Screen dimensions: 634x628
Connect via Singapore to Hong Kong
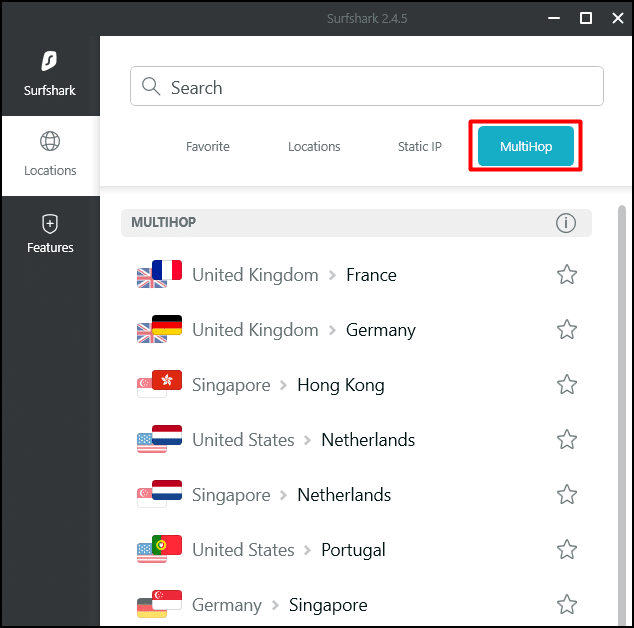point(356,385)
